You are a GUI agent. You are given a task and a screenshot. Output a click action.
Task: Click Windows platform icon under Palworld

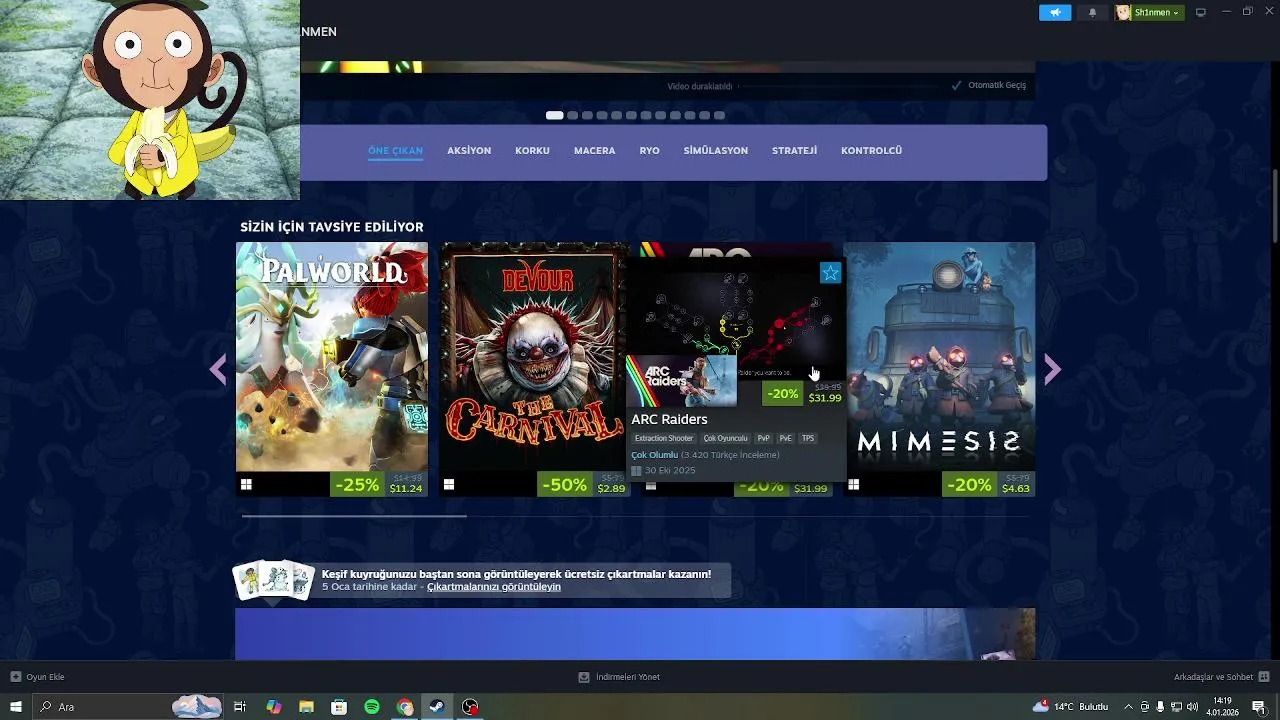click(x=246, y=484)
